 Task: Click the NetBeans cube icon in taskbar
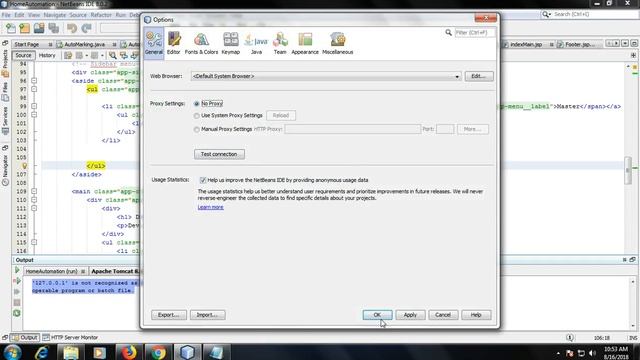pos(187,352)
